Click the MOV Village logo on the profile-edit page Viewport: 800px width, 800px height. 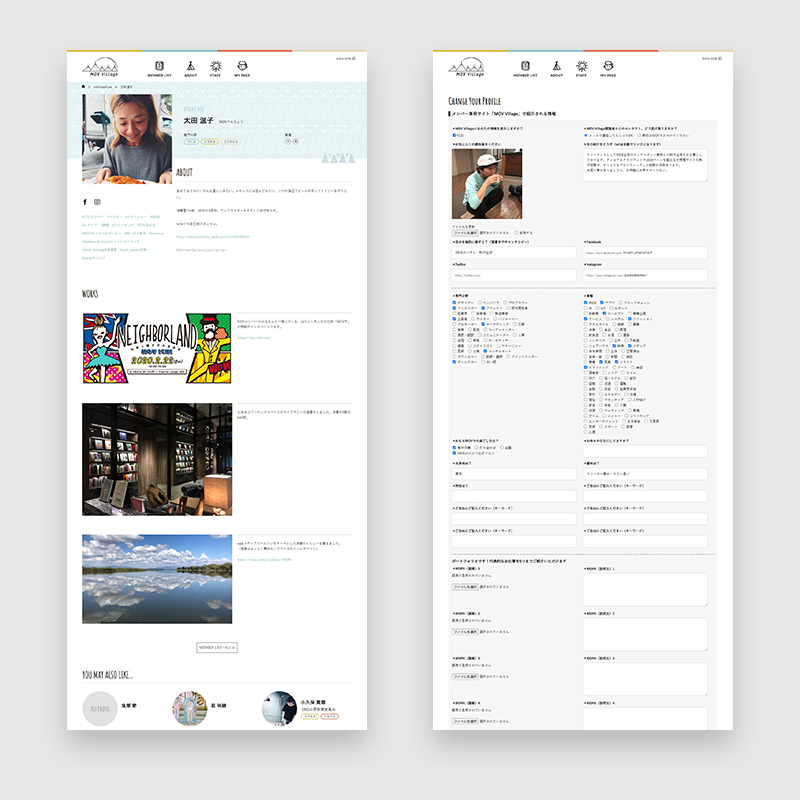coord(468,67)
